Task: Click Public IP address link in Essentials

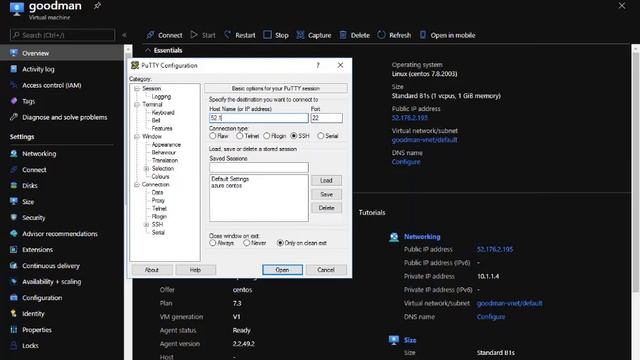Action: [x=409, y=118]
